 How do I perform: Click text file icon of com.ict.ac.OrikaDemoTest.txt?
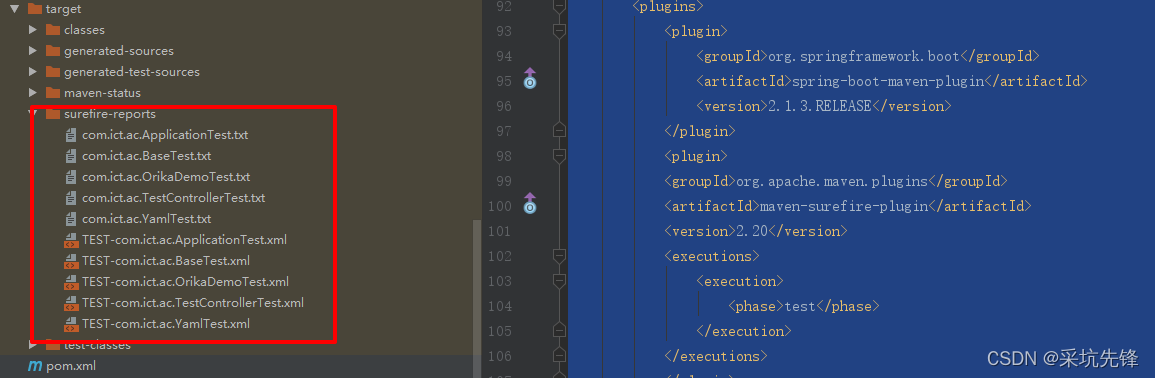pos(71,177)
